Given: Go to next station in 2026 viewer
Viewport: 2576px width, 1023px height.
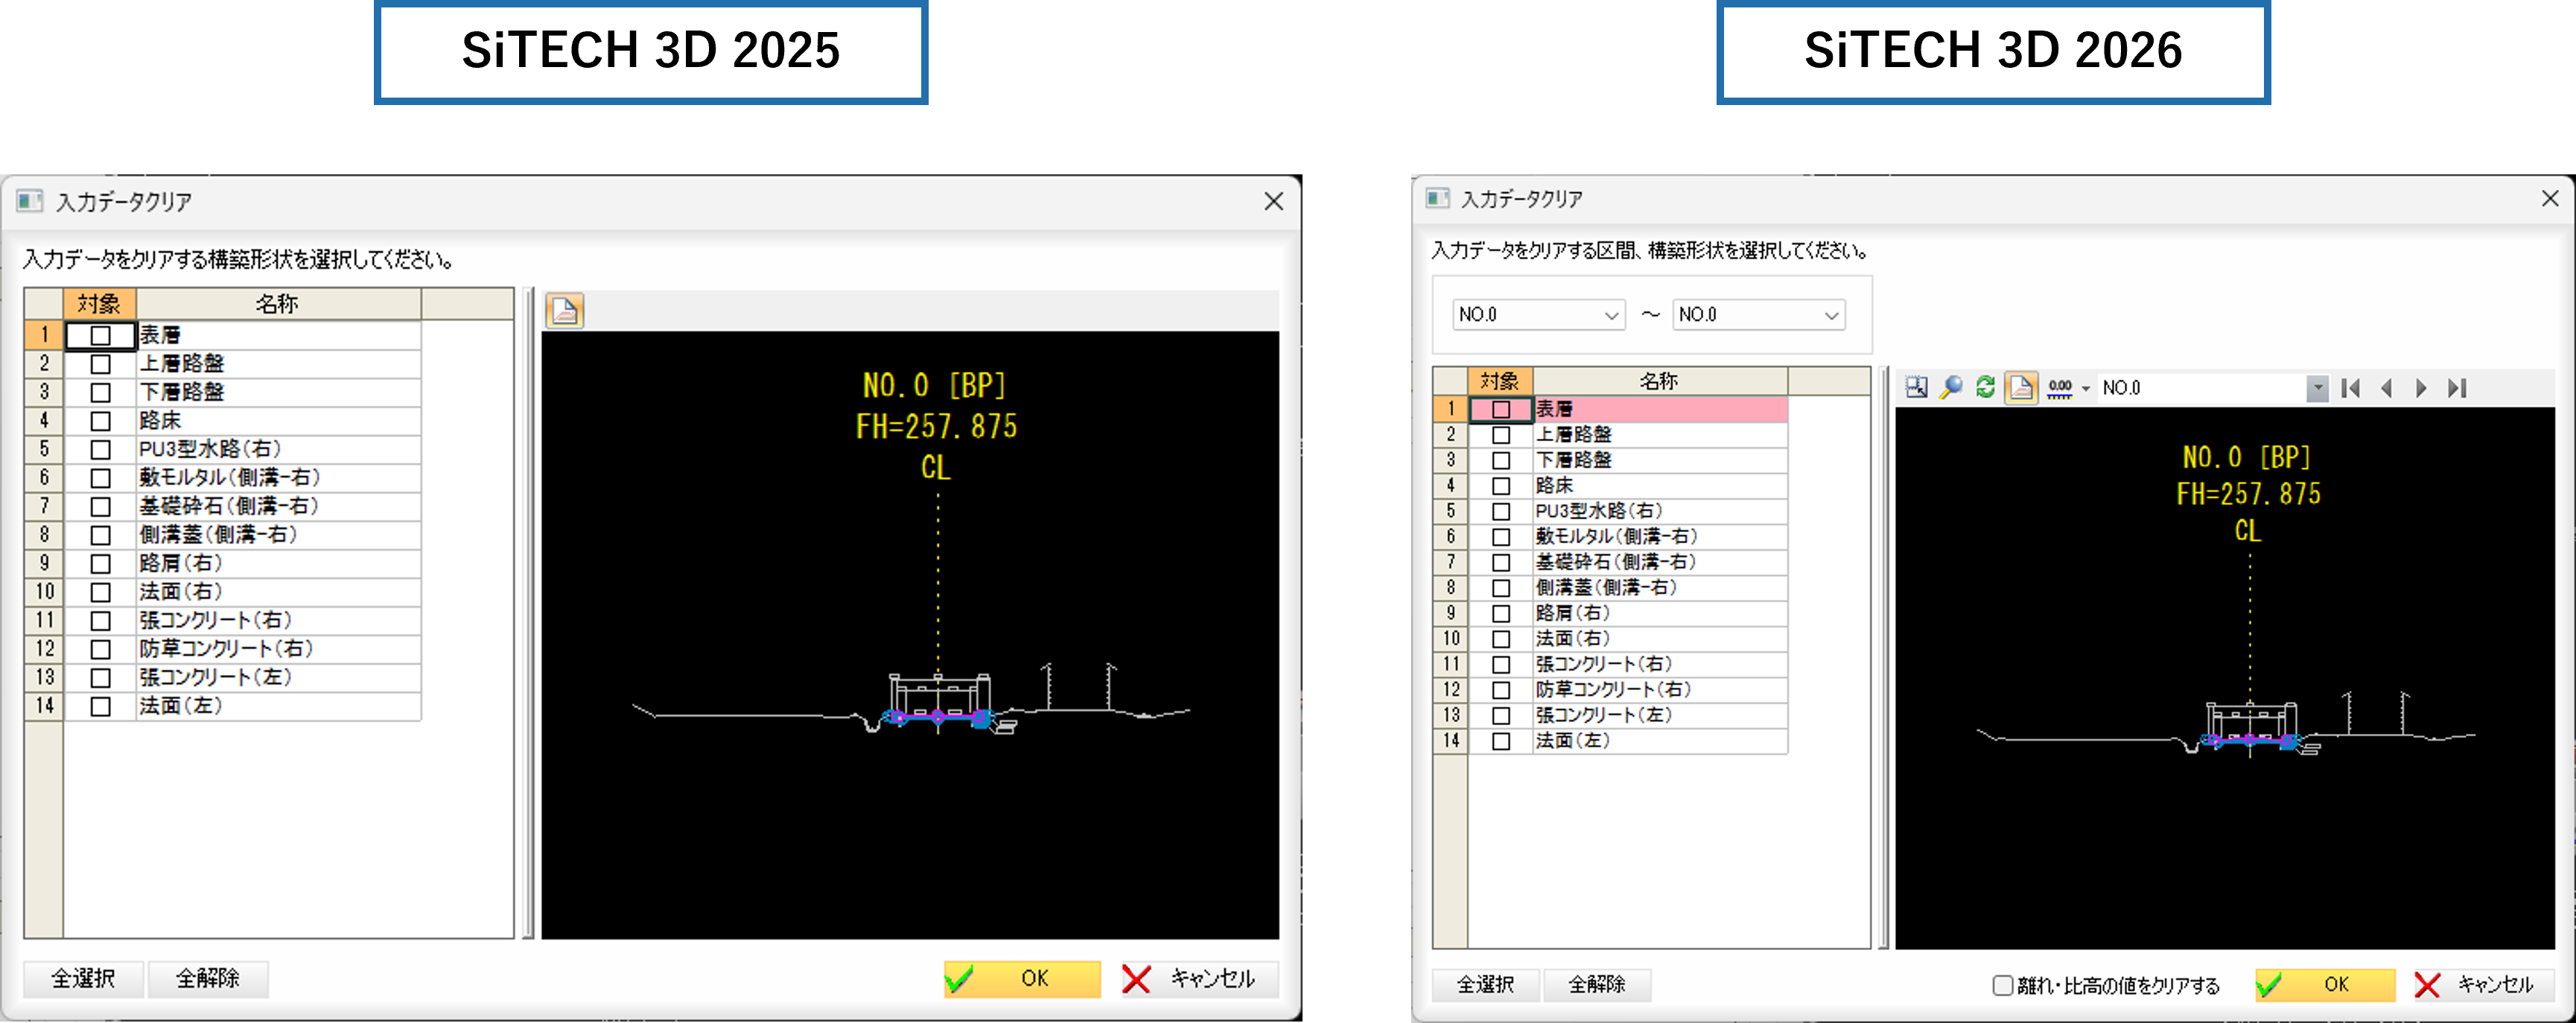Looking at the screenshot, I should click(x=2421, y=388).
